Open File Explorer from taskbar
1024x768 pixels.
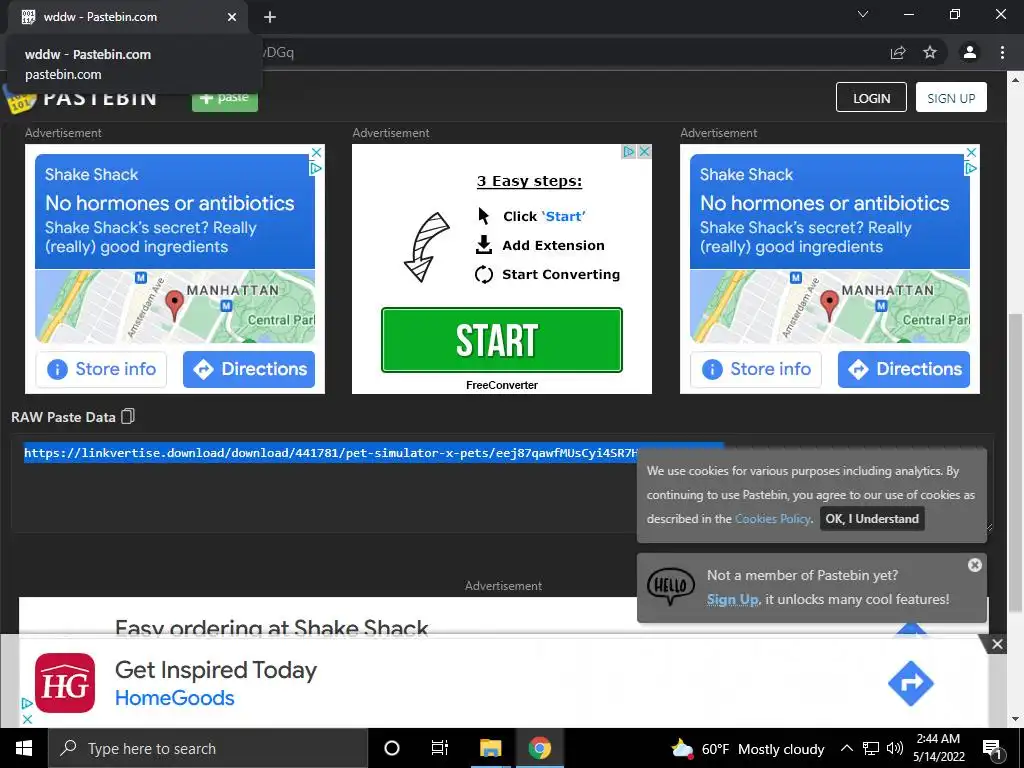pyautogui.click(x=490, y=748)
